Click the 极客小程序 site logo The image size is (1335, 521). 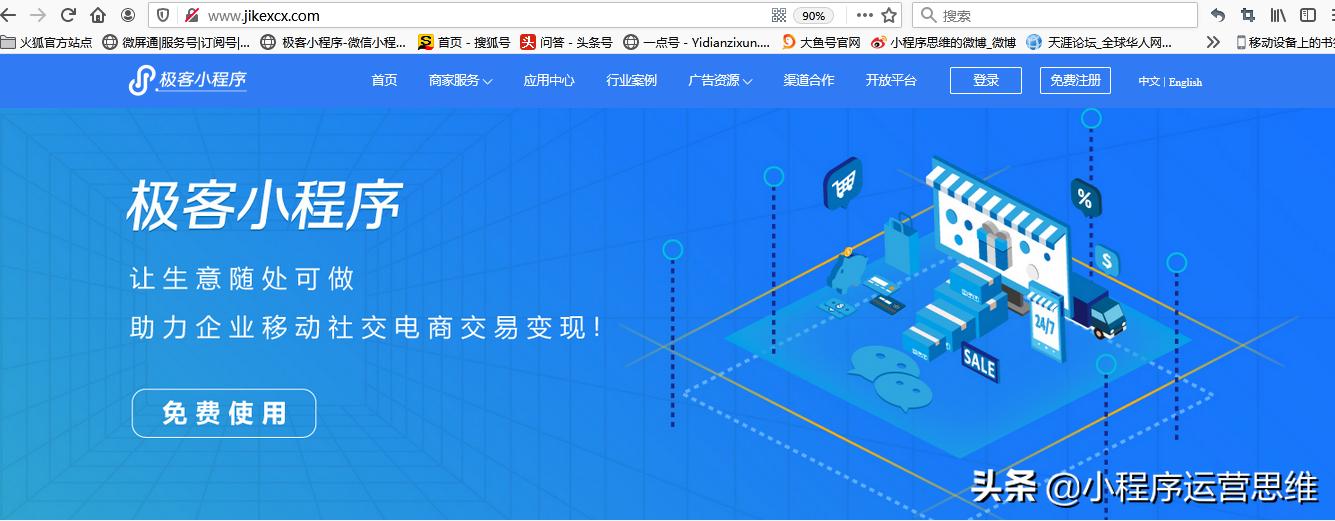click(188, 80)
